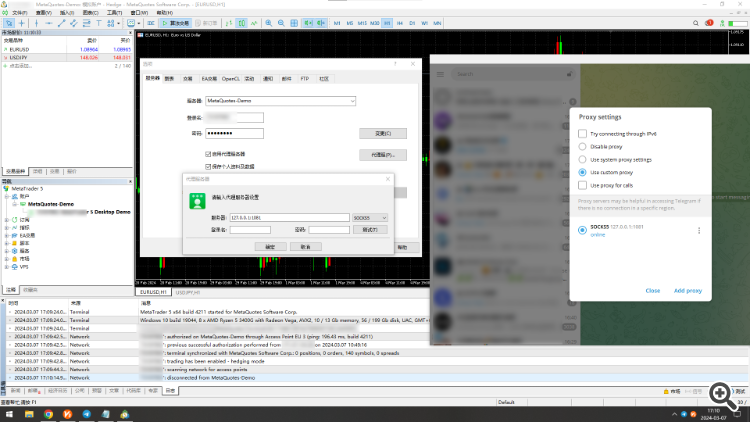This screenshot has height=422, width=750.
Task: Select the text label tool
Action: (x=99, y=23)
